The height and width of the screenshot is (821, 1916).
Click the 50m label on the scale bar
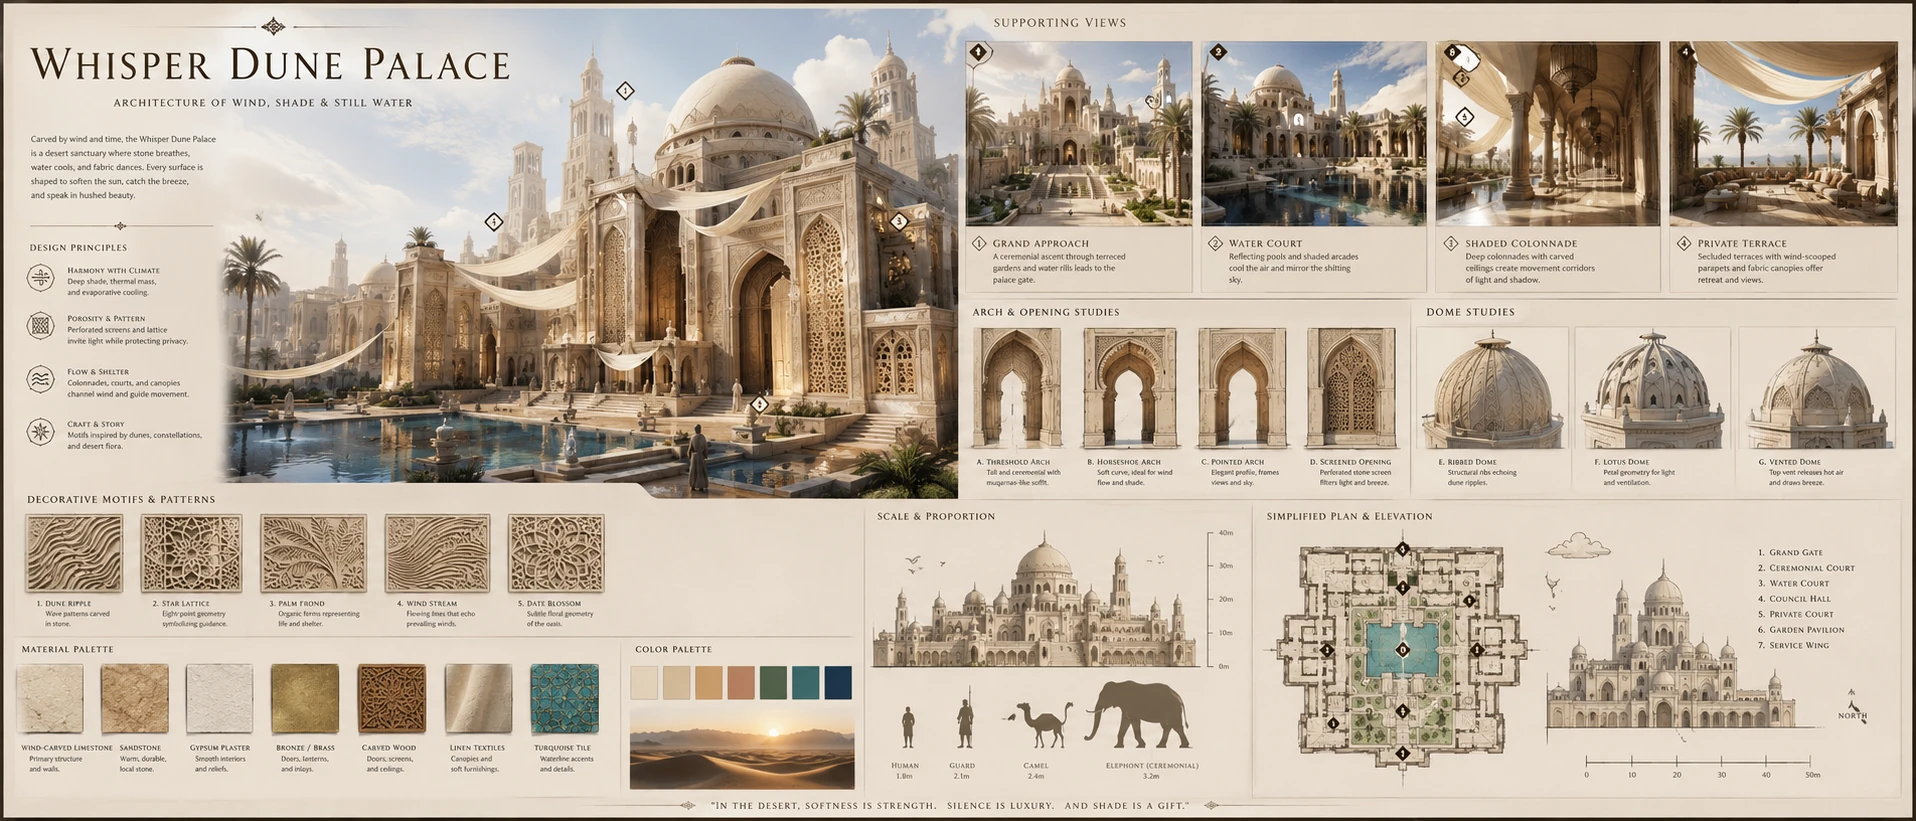pos(1812,775)
